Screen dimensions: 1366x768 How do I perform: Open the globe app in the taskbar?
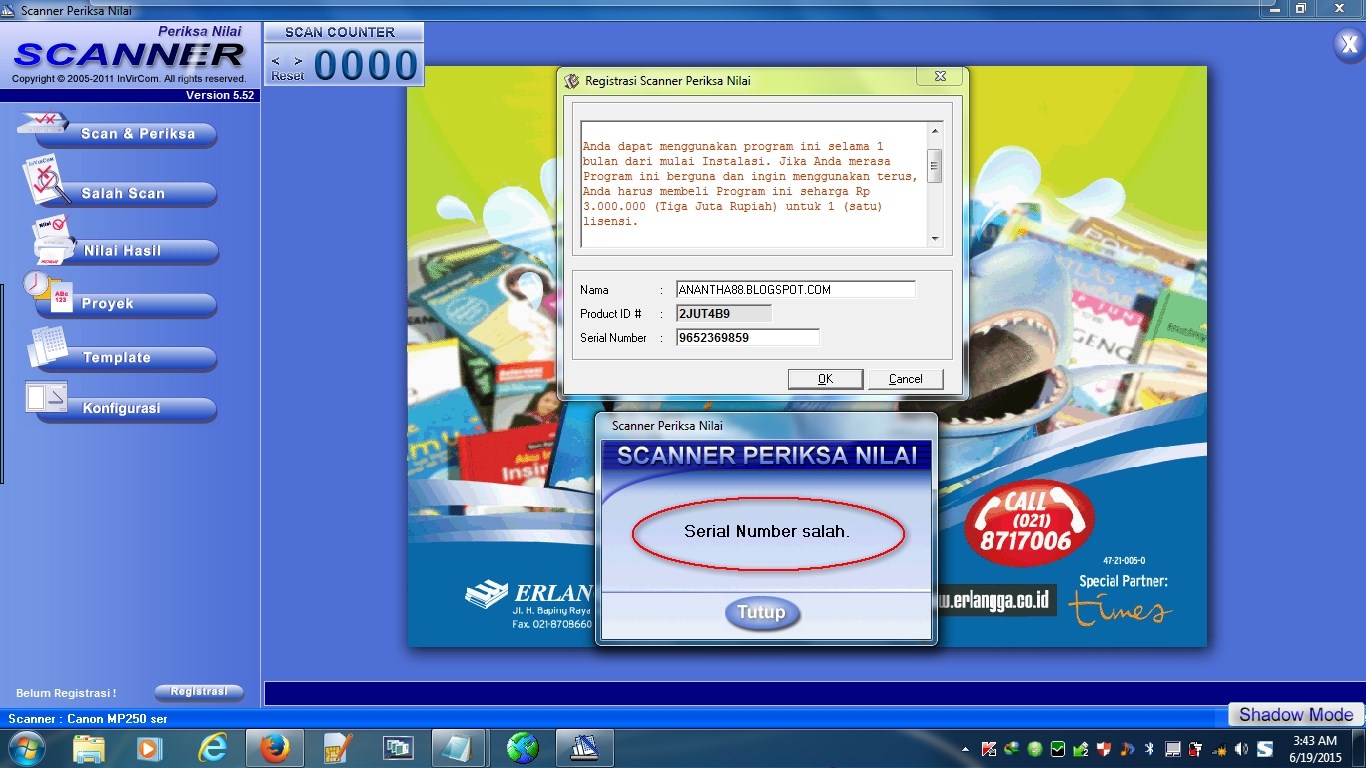[x=522, y=748]
